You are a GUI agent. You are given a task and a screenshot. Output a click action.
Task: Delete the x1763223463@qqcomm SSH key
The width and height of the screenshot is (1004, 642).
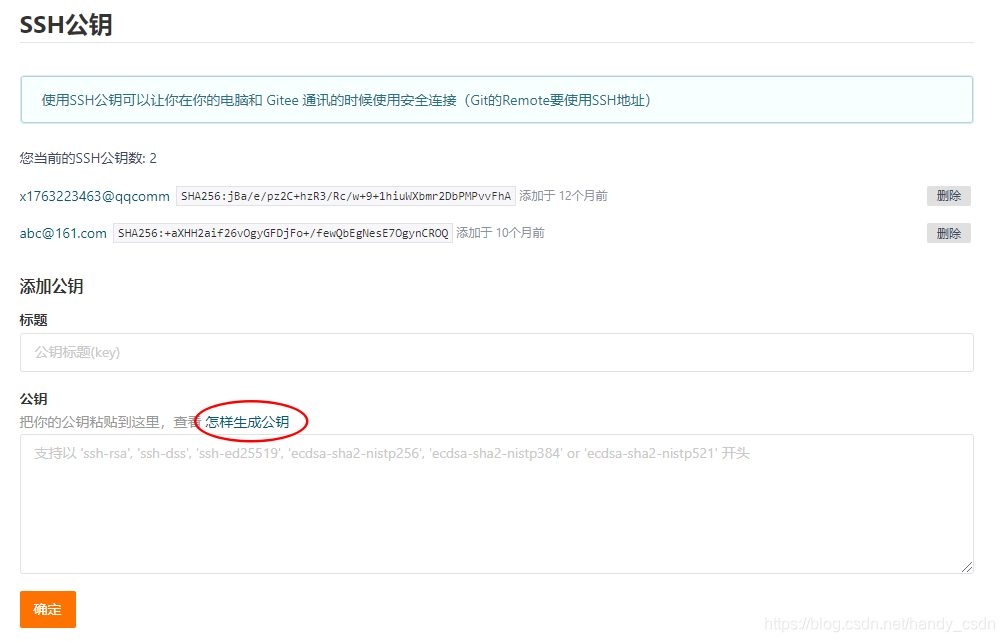(948, 196)
